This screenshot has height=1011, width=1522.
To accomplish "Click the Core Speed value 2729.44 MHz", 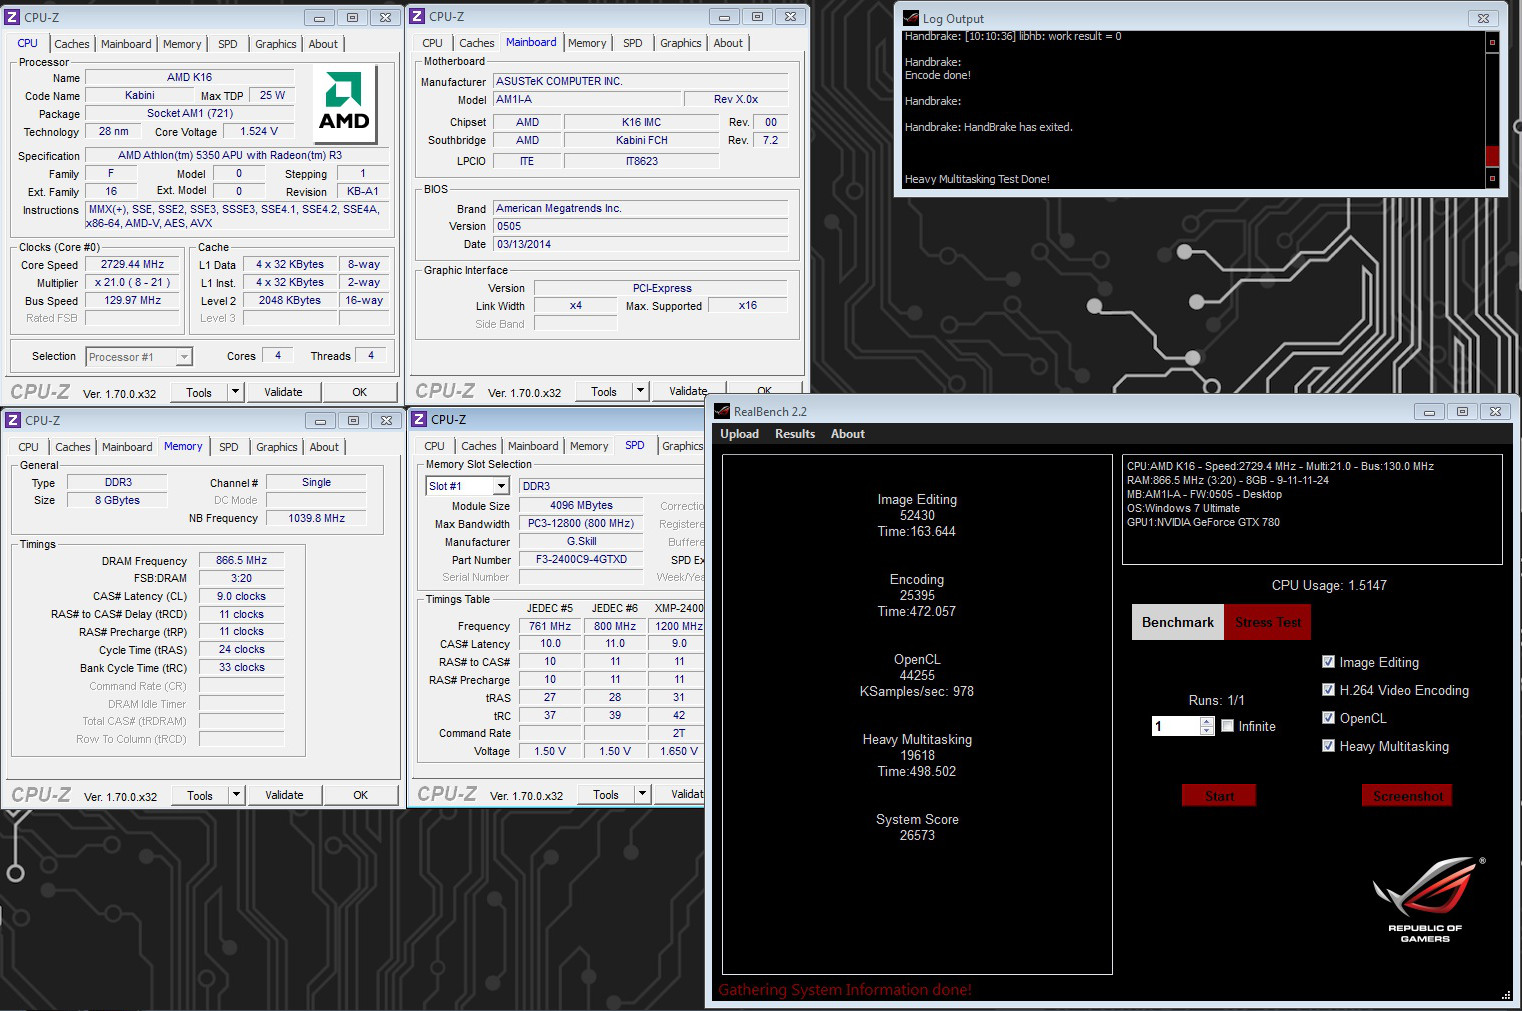I will [x=133, y=265].
